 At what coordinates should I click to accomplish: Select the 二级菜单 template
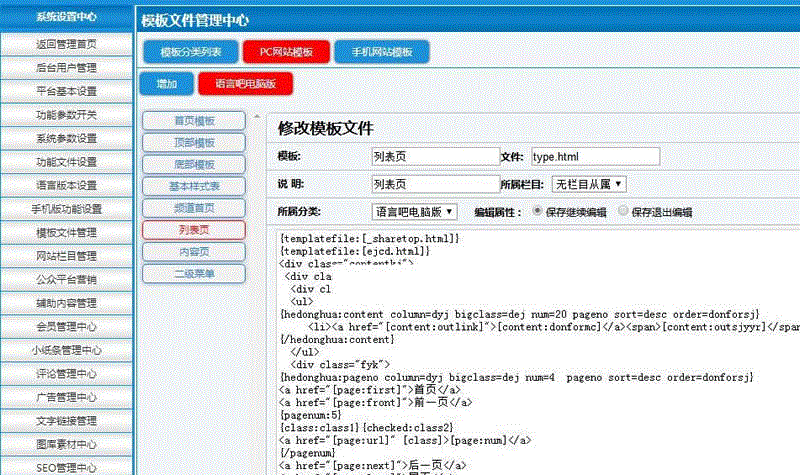pos(194,273)
